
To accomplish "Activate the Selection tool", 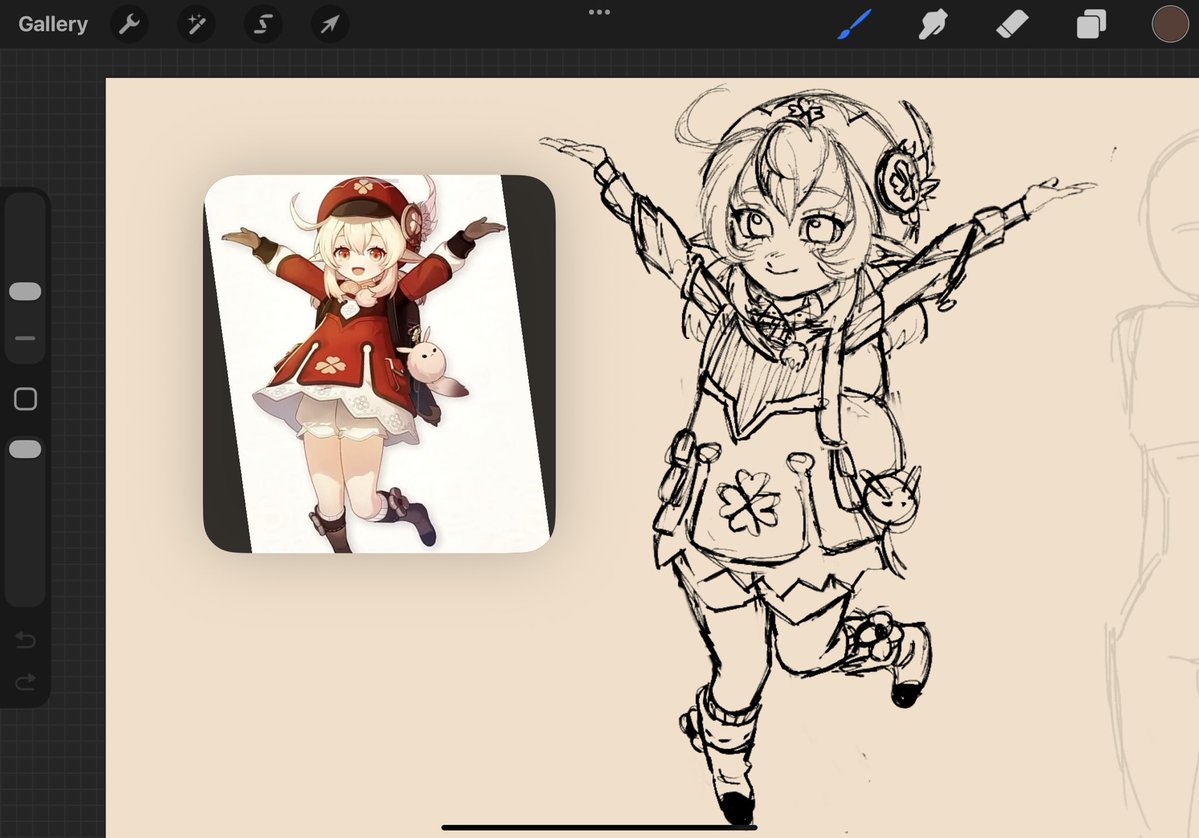I will pos(263,24).
